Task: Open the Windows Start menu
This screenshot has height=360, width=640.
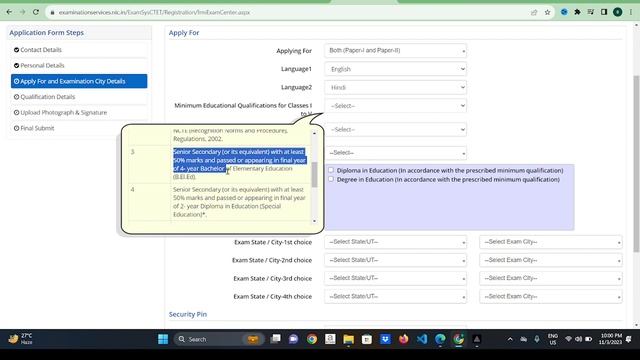Action: tap(163, 339)
